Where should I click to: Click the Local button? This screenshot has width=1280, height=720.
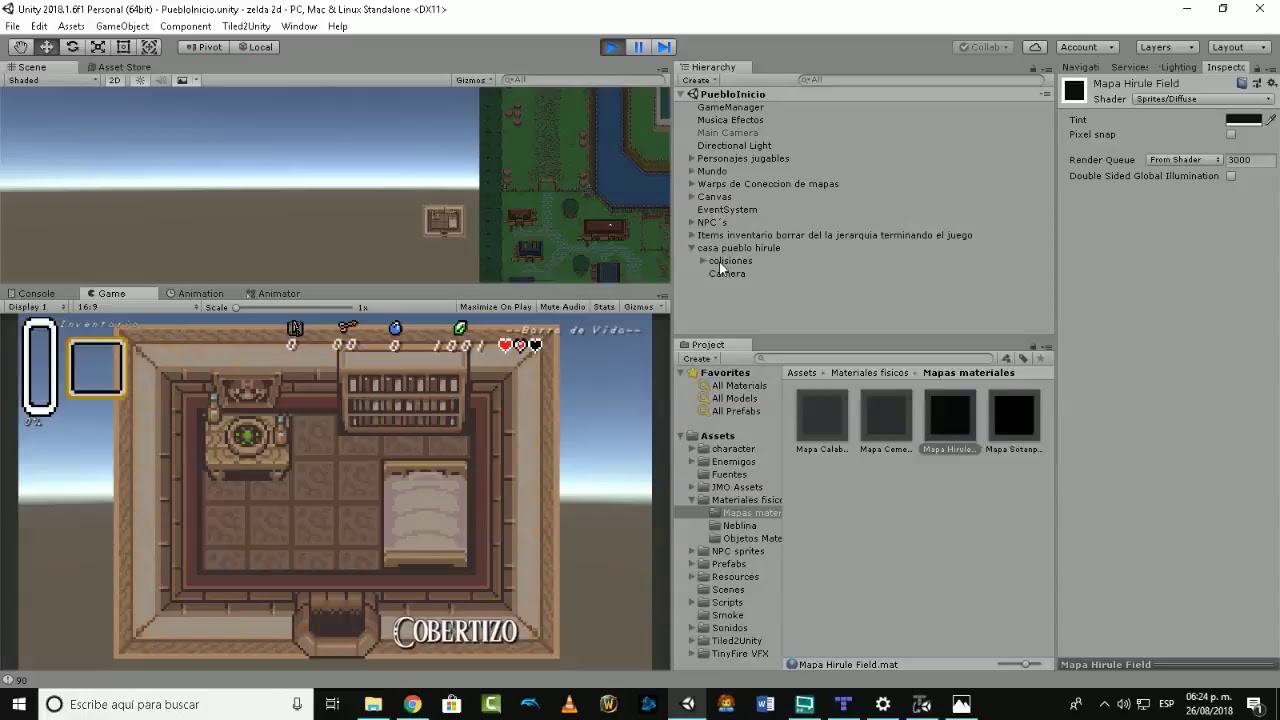(254, 47)
